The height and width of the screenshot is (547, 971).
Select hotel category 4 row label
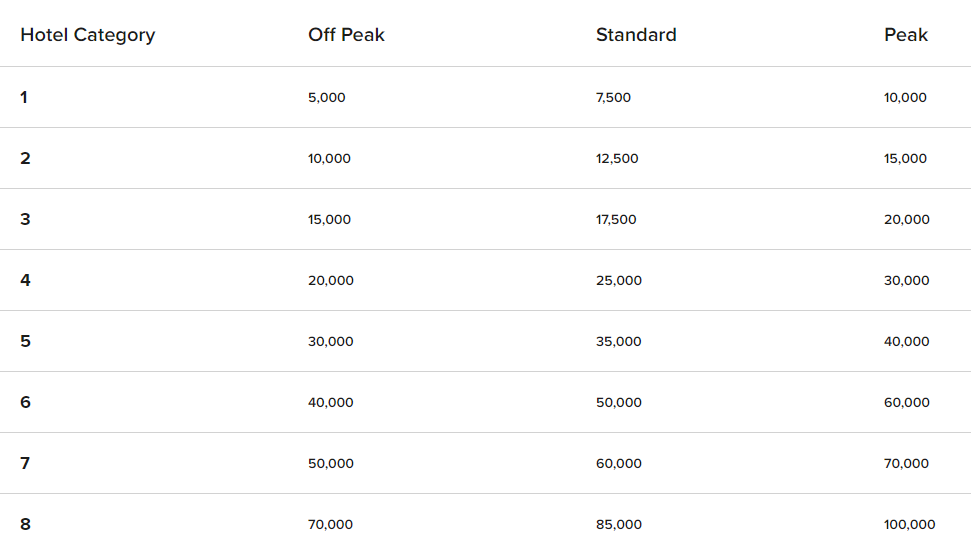coord(25,280)
